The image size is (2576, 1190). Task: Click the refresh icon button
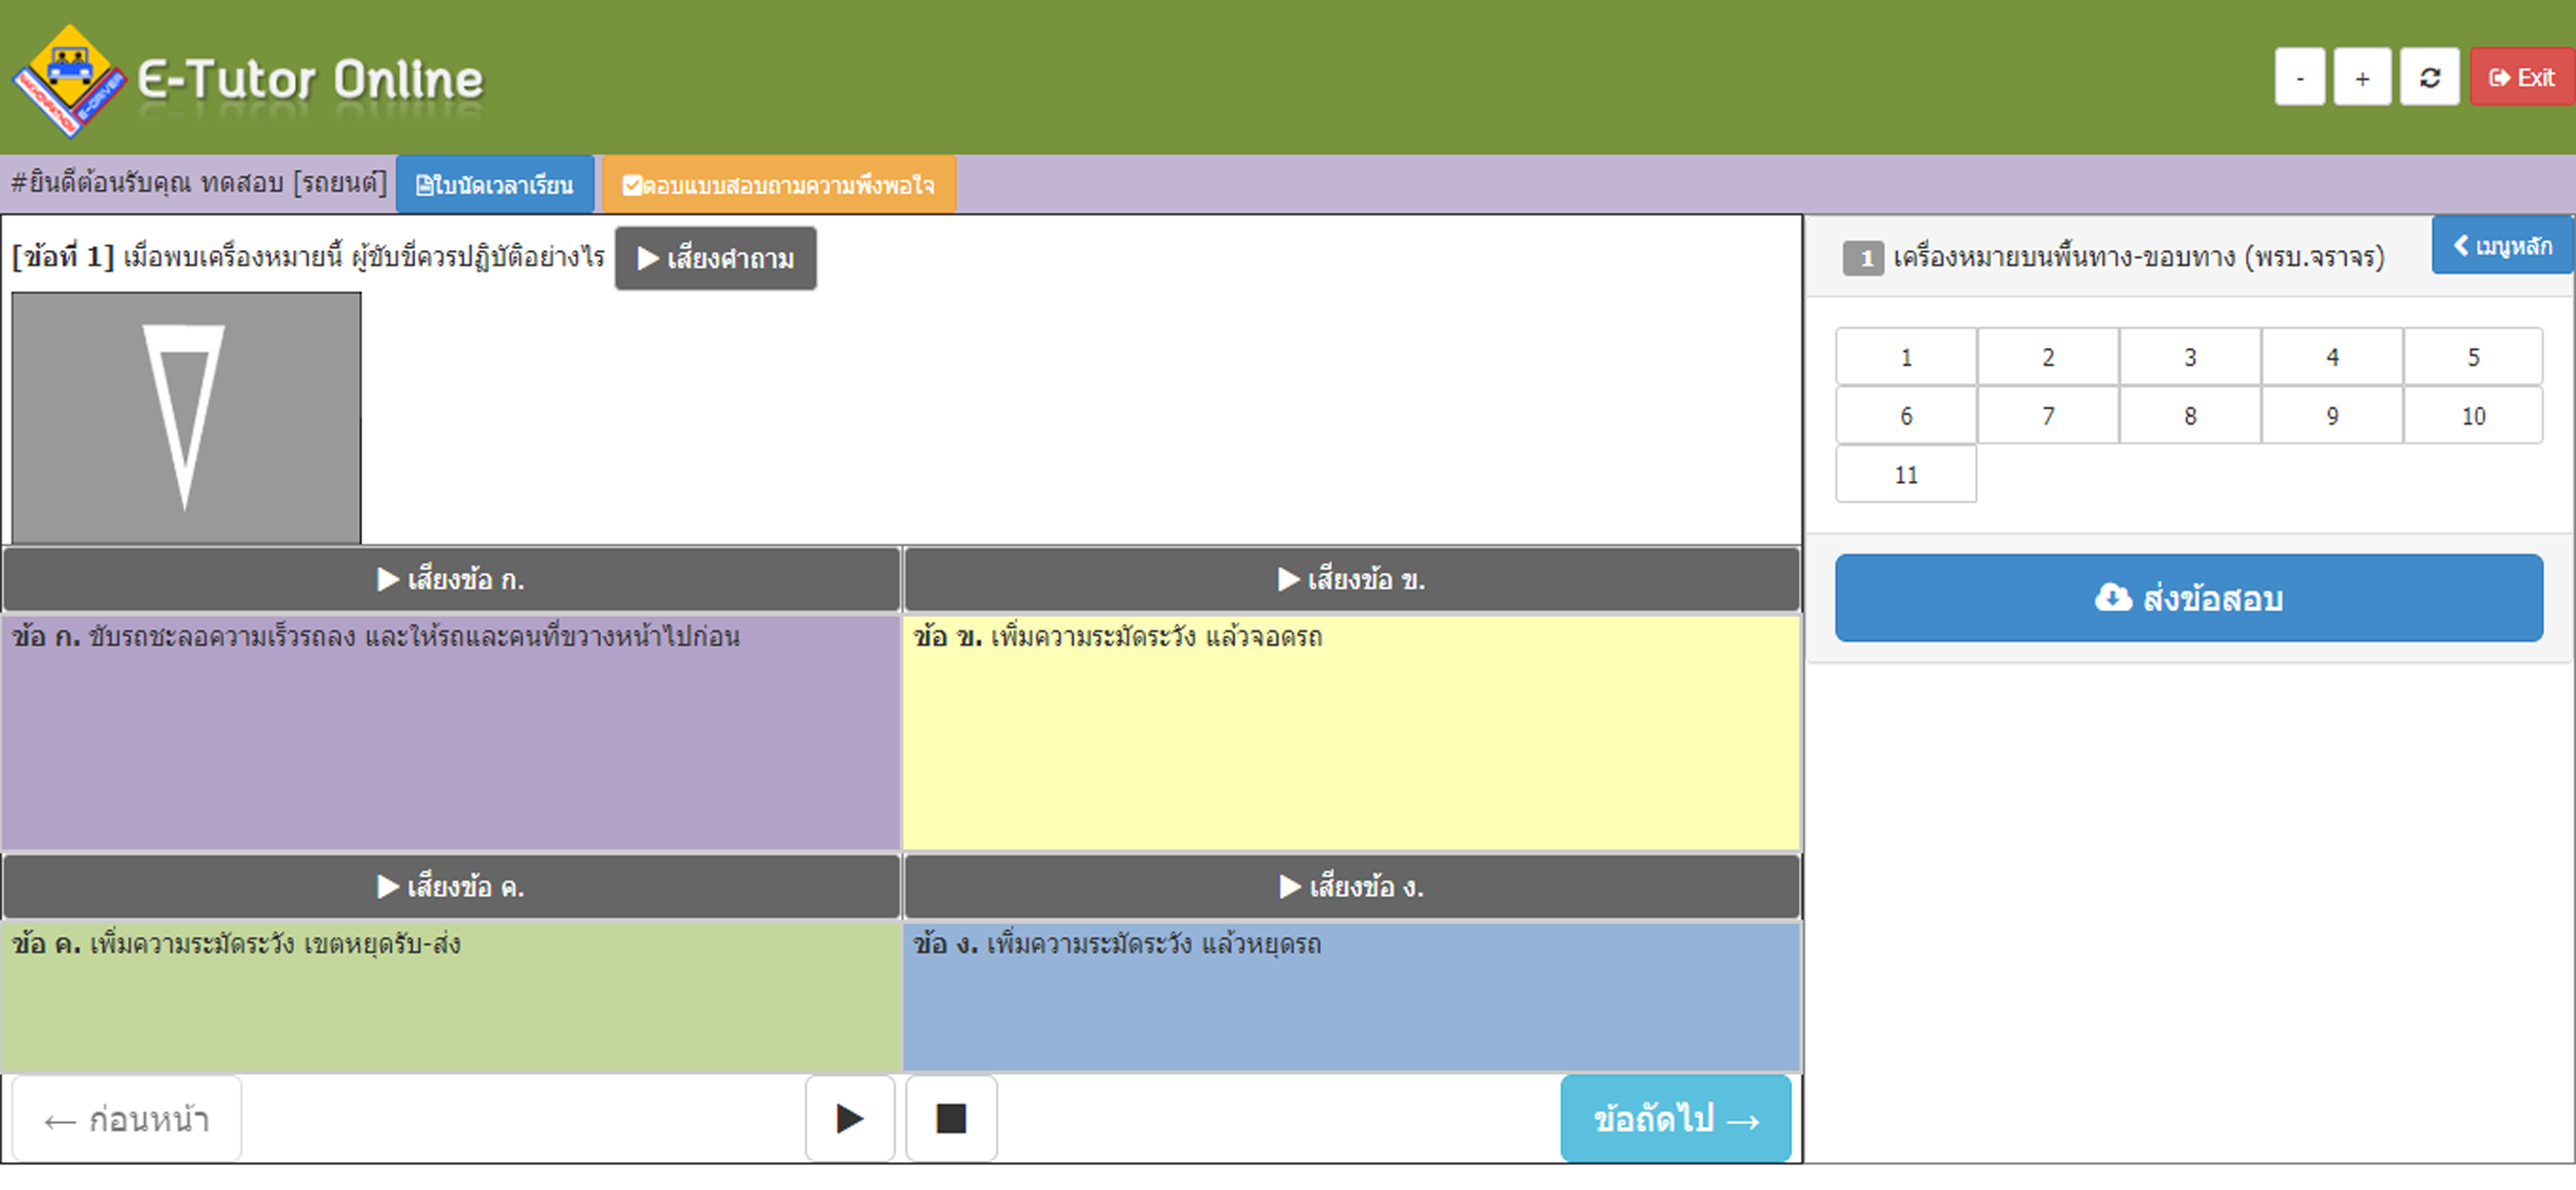(x=2430, y=77)
